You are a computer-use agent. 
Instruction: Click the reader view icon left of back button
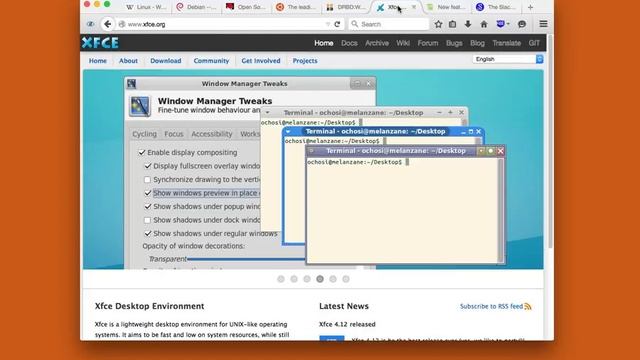pyautogui.click(x=90, y=24)
